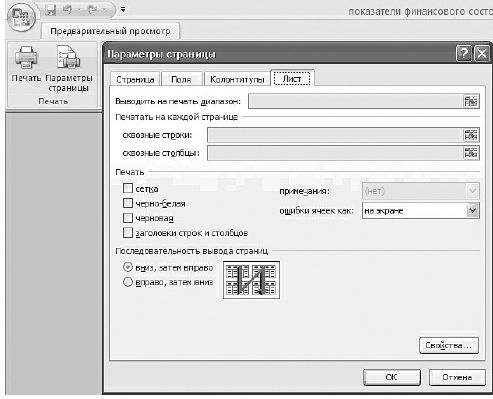Open the Предварительный просмотр ribbon tab

110,31
